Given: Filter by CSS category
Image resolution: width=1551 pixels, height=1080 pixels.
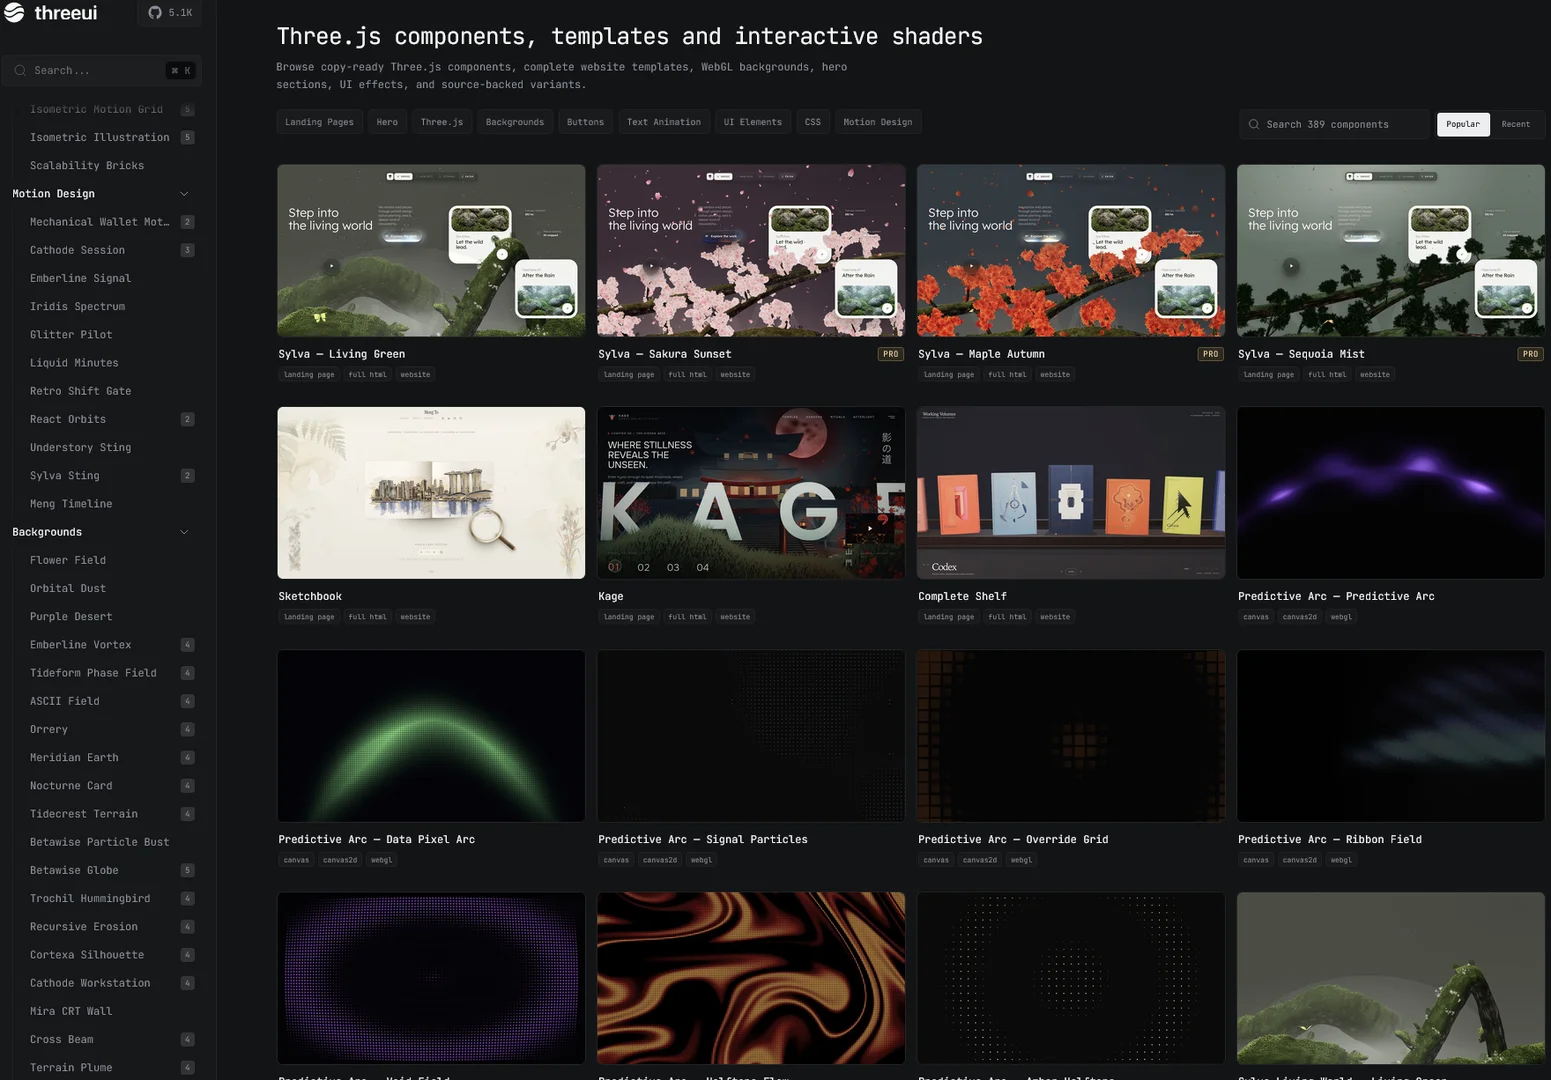Looking at the screenshot, I should pyautogui.click(x=813, y=122).
